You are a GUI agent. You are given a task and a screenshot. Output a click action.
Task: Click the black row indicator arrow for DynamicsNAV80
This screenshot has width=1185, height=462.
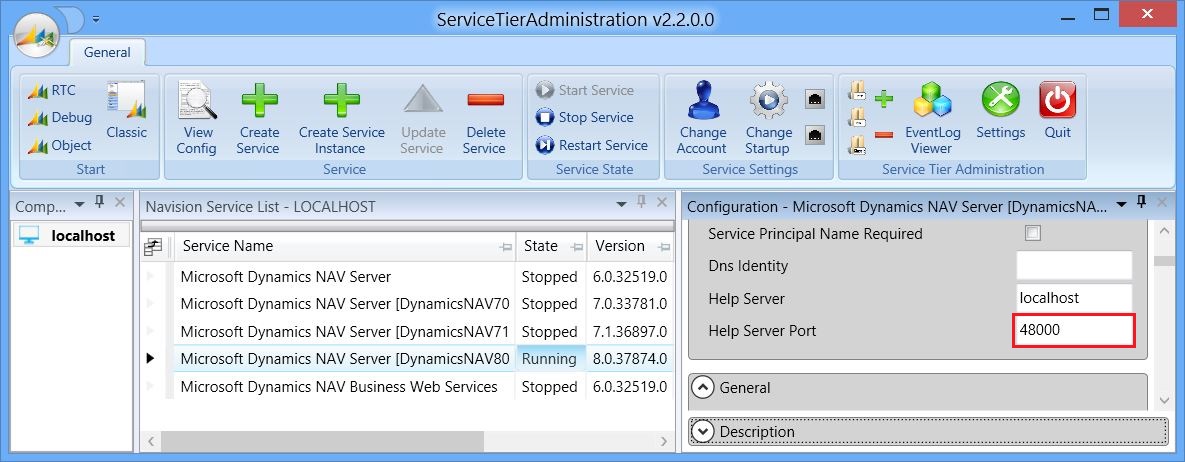(150, 358)
